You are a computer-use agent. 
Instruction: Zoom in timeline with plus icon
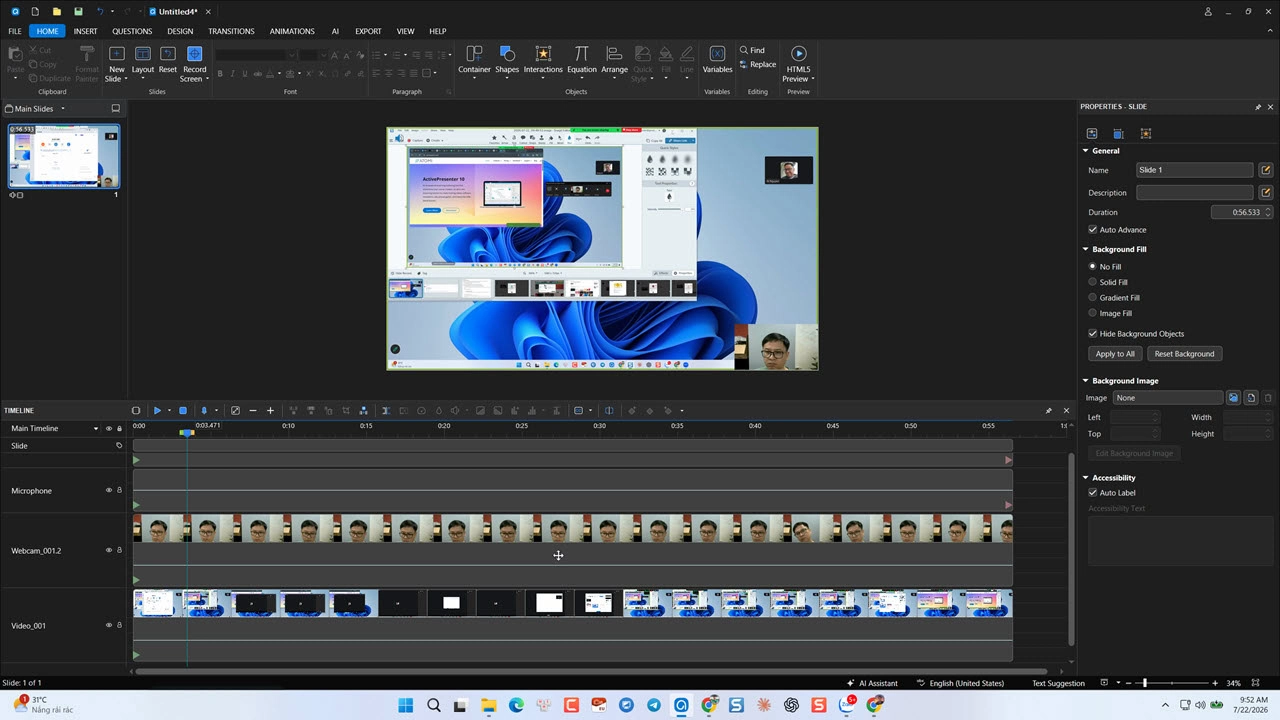click(270, 410)
